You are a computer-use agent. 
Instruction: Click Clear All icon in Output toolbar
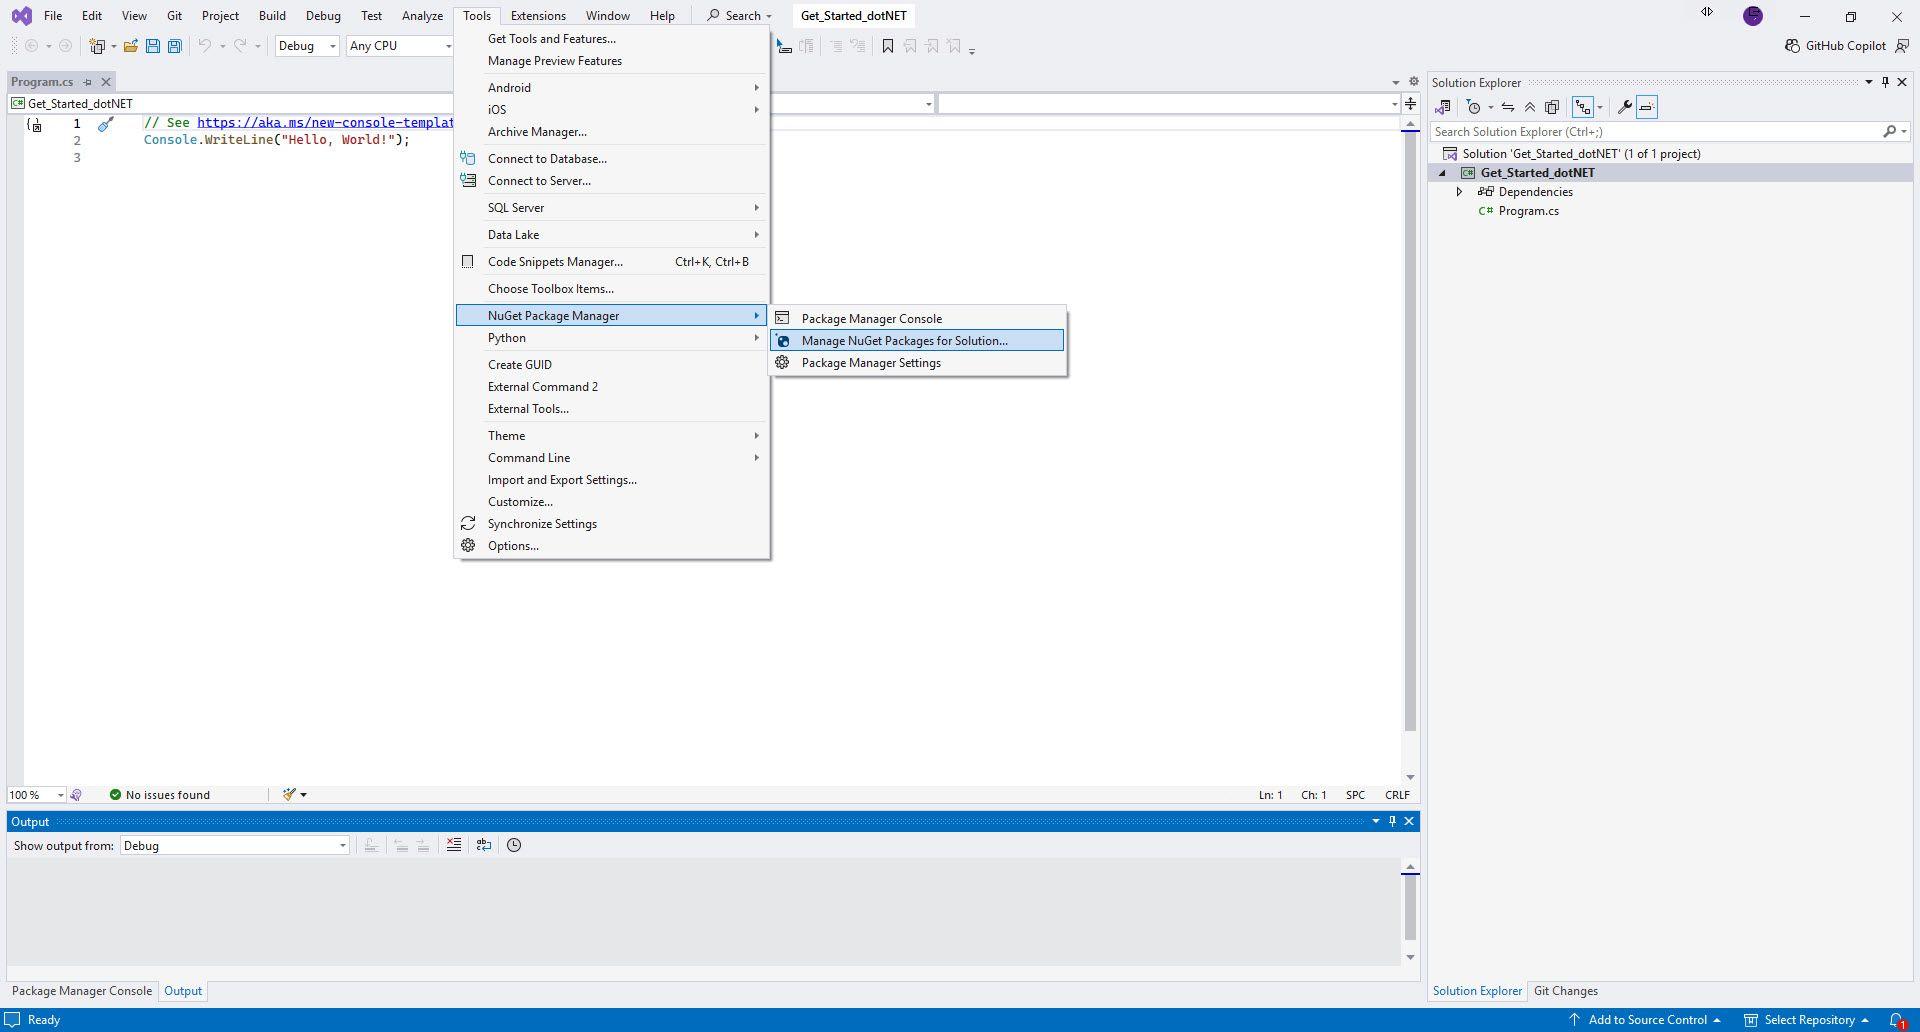click(454, 845)
